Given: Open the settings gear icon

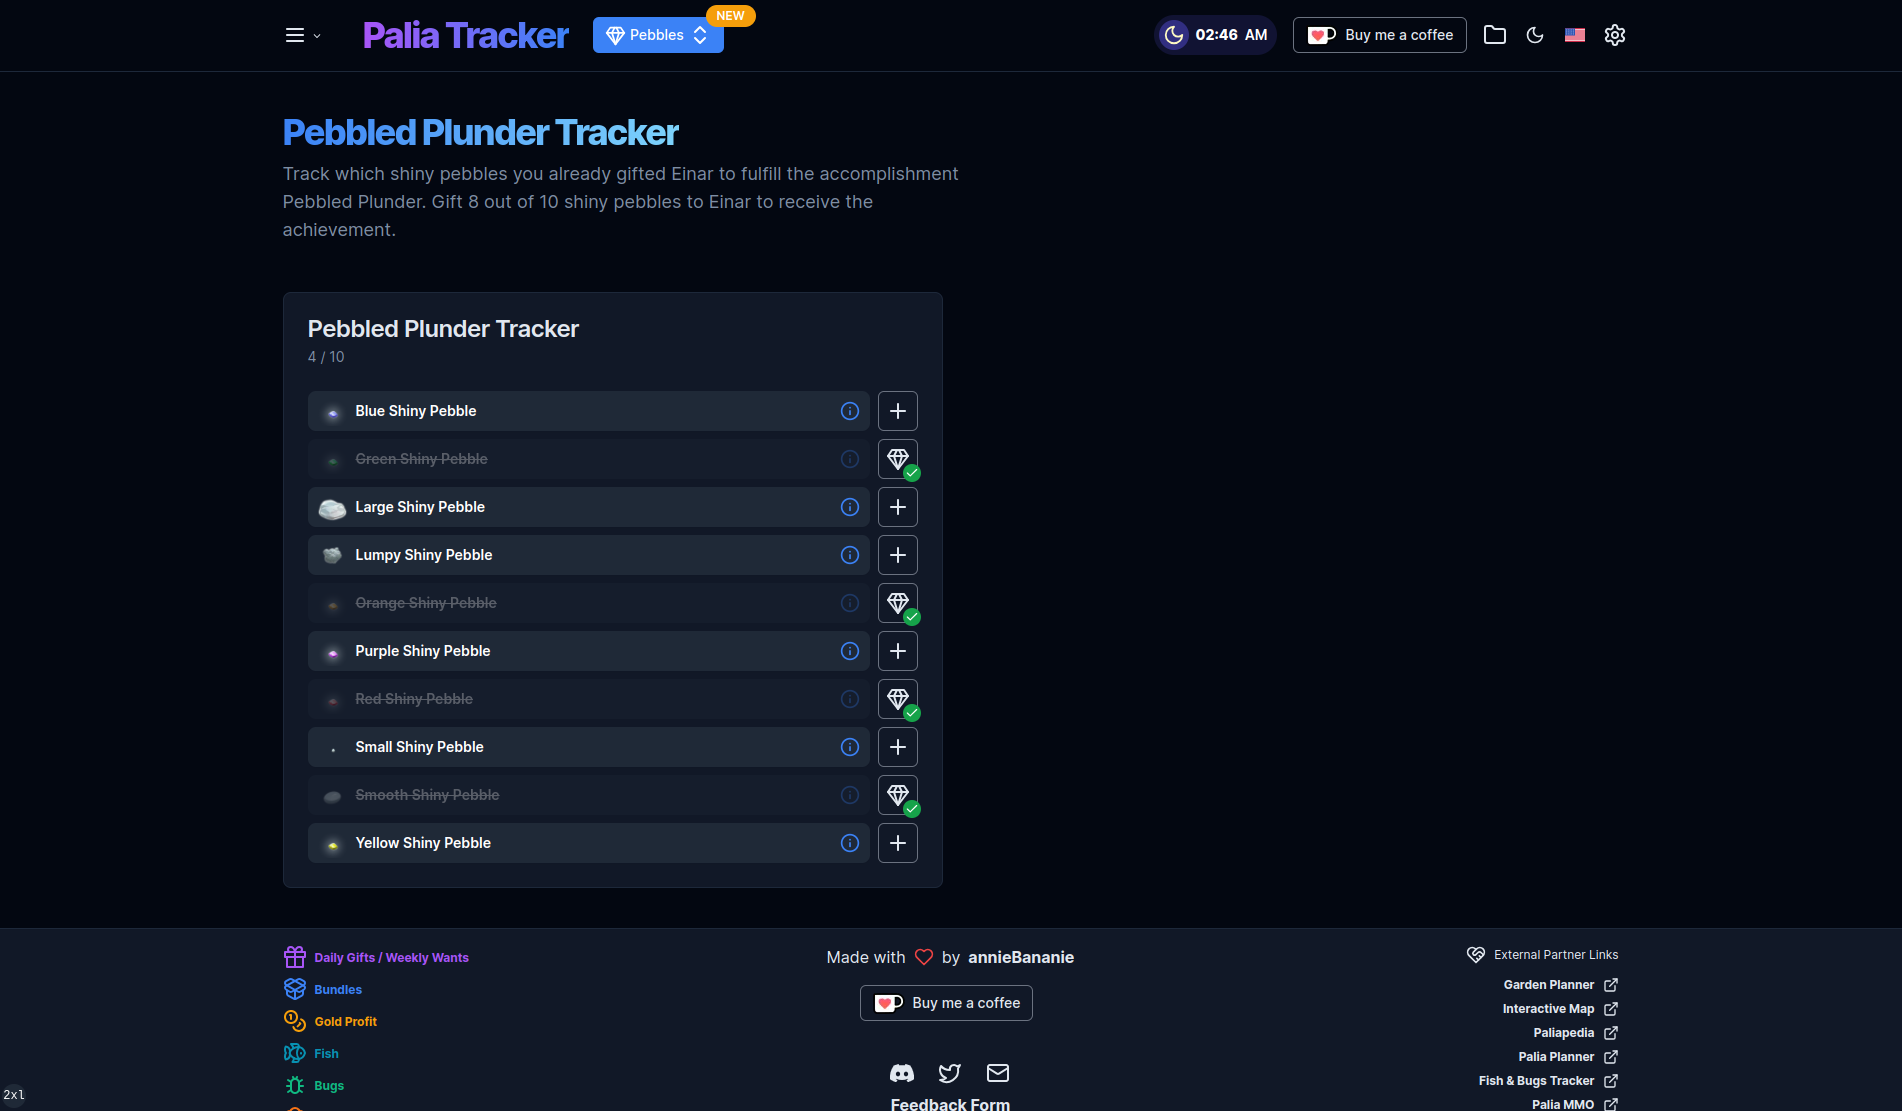Looking at the screenshot, I should (1614, 35).
